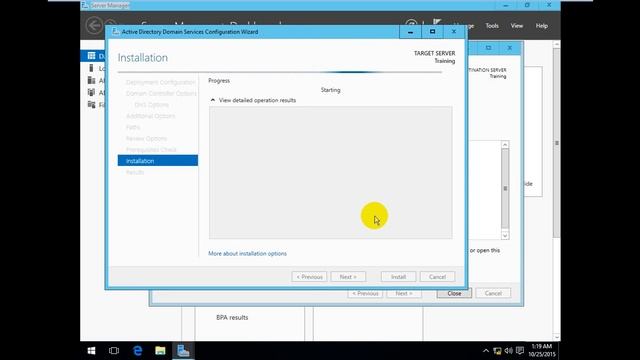
Task: Click Close in the background wizard window
Action: click(454, 293)
